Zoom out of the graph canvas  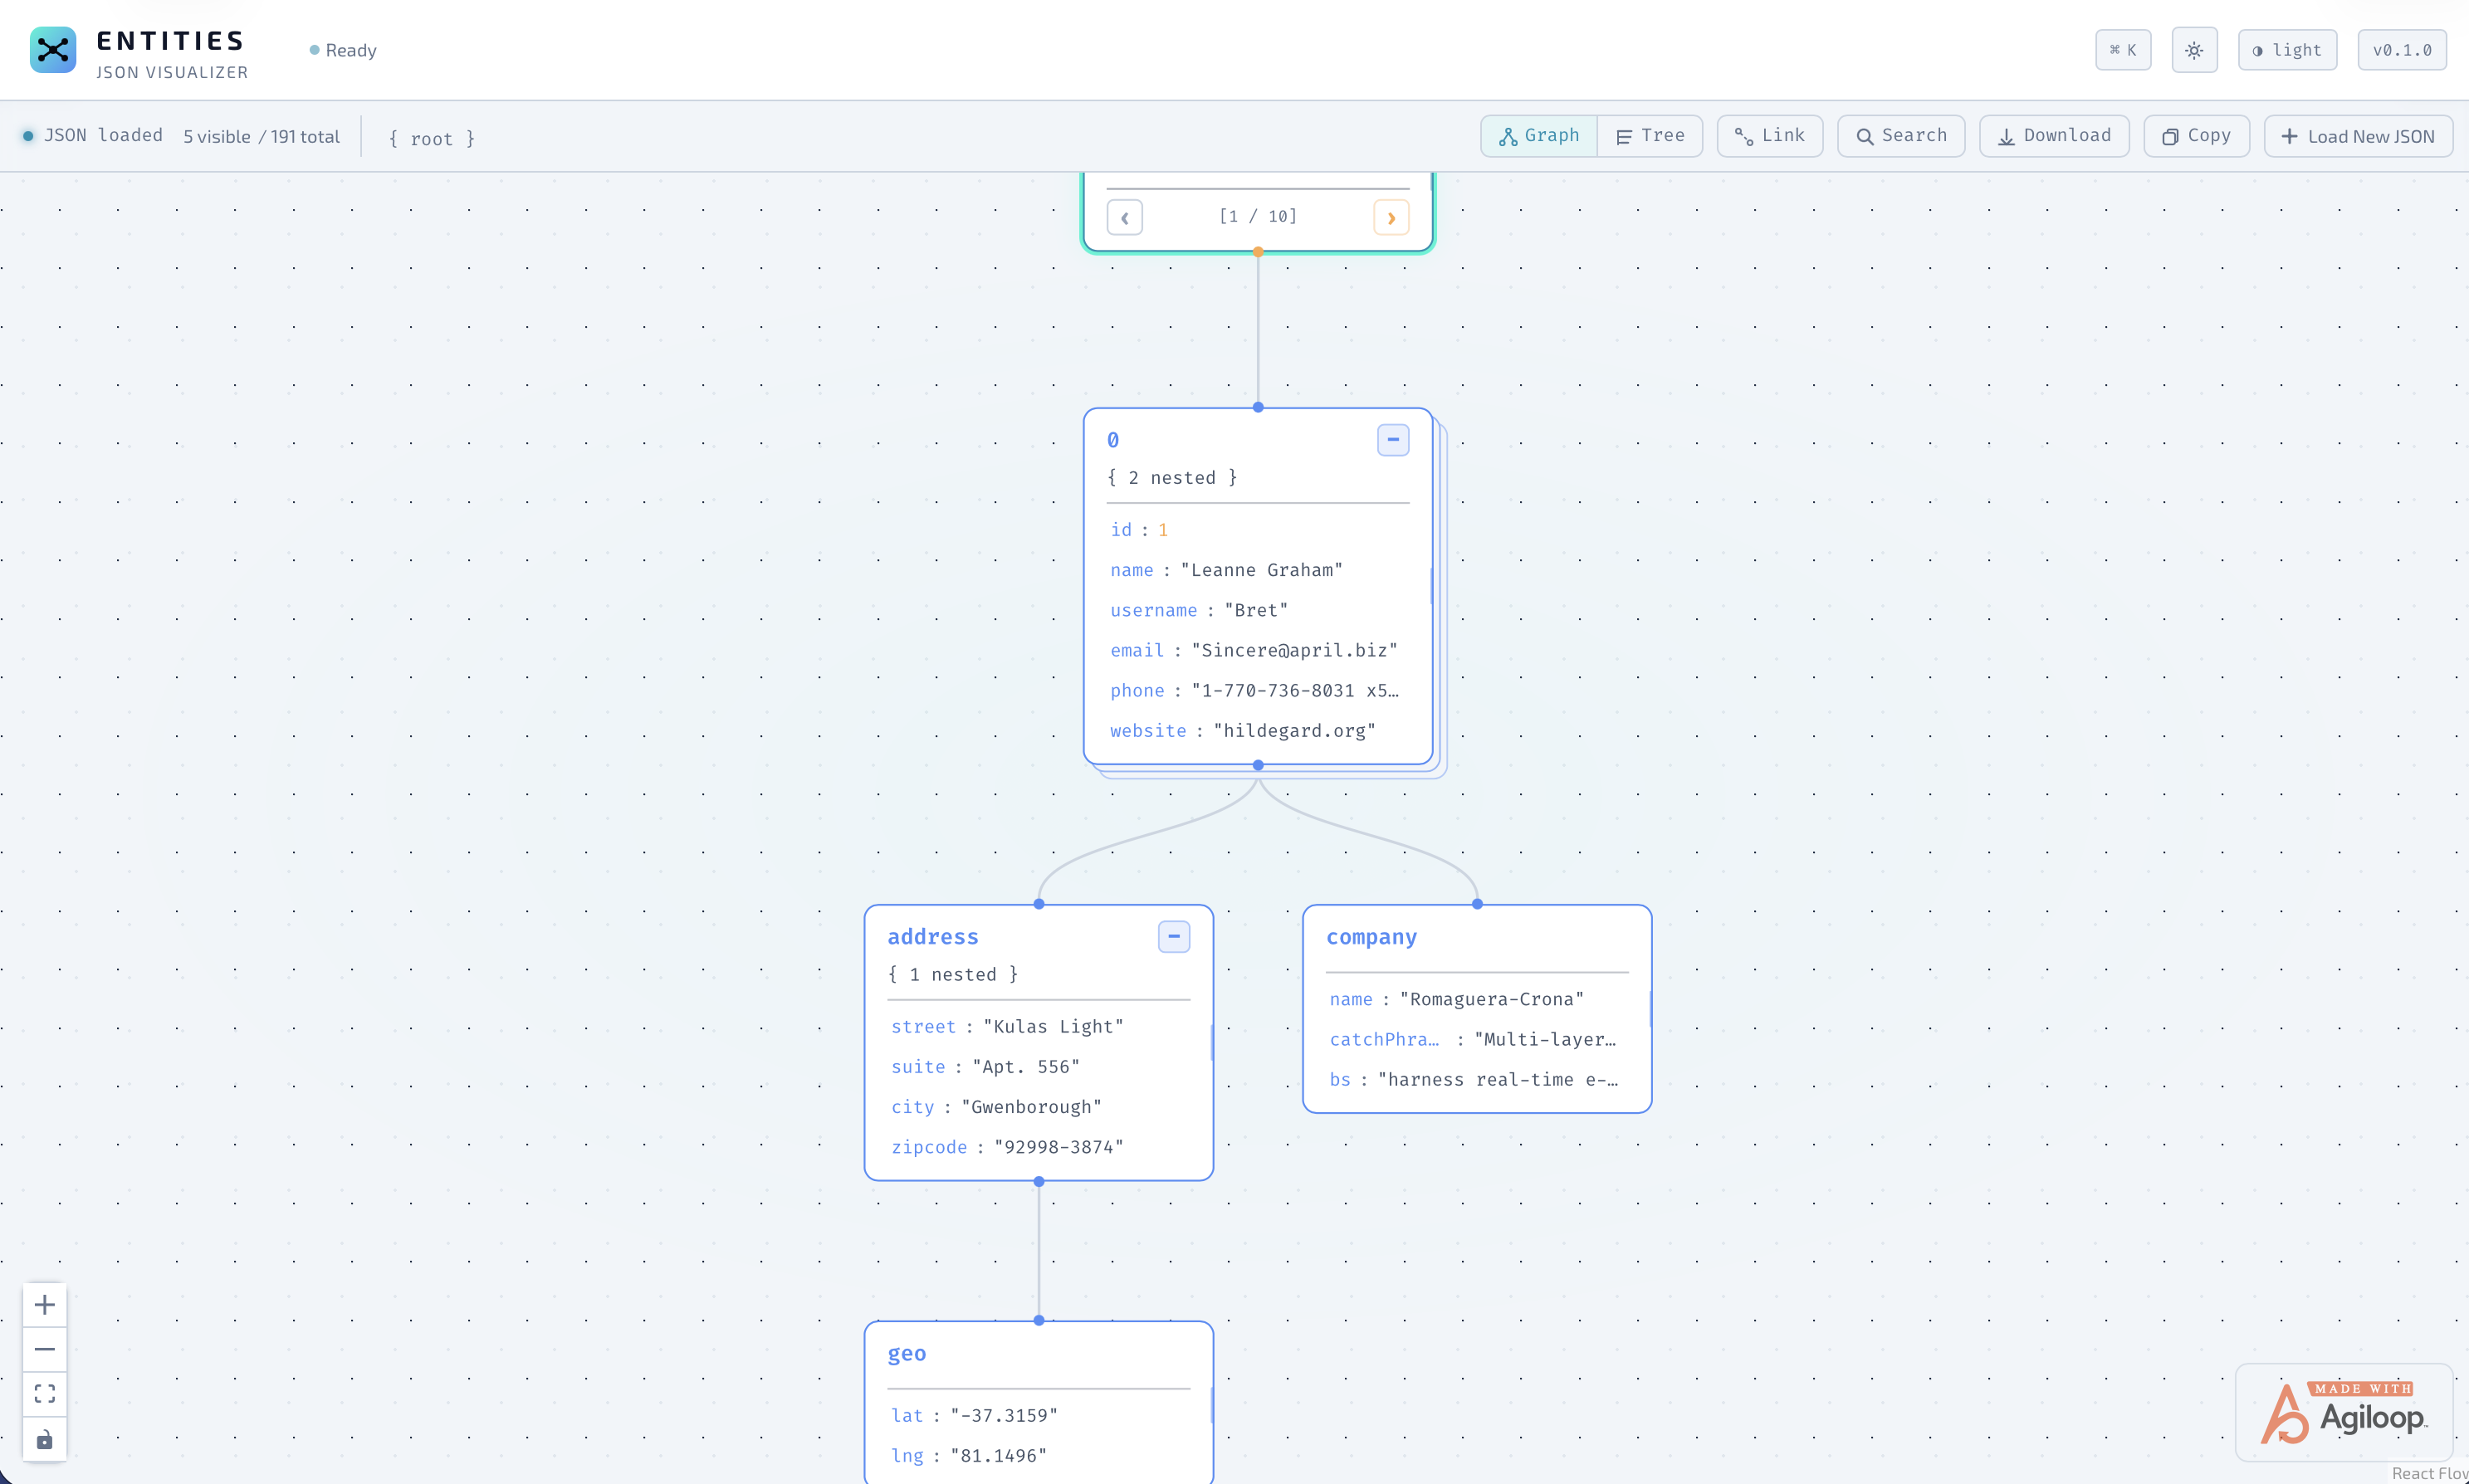(44, 1349)
